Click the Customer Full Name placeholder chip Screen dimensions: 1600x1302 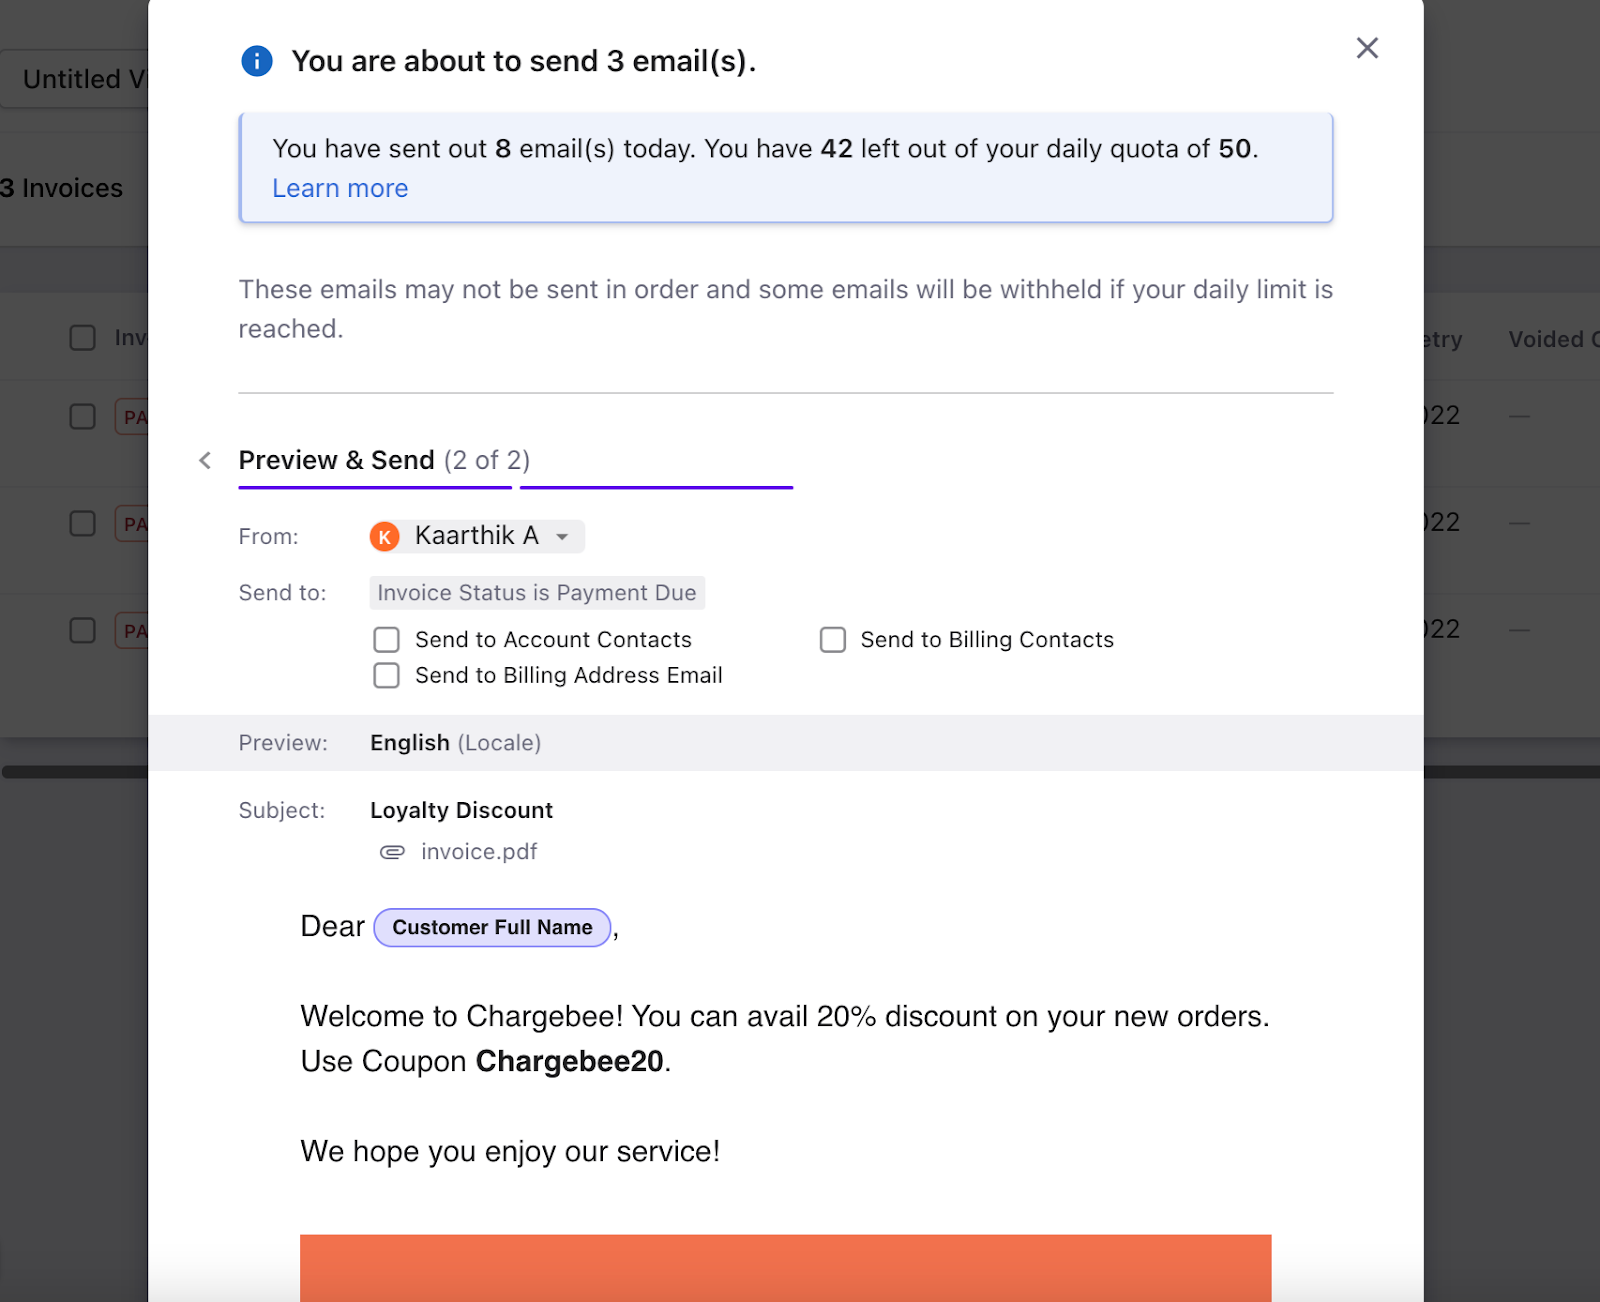click(x=492, y=928)
